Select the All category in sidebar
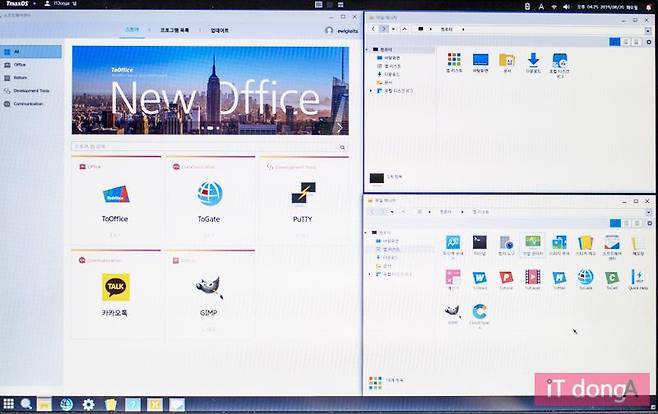This screenshot has width=658, height=414. 31,52
